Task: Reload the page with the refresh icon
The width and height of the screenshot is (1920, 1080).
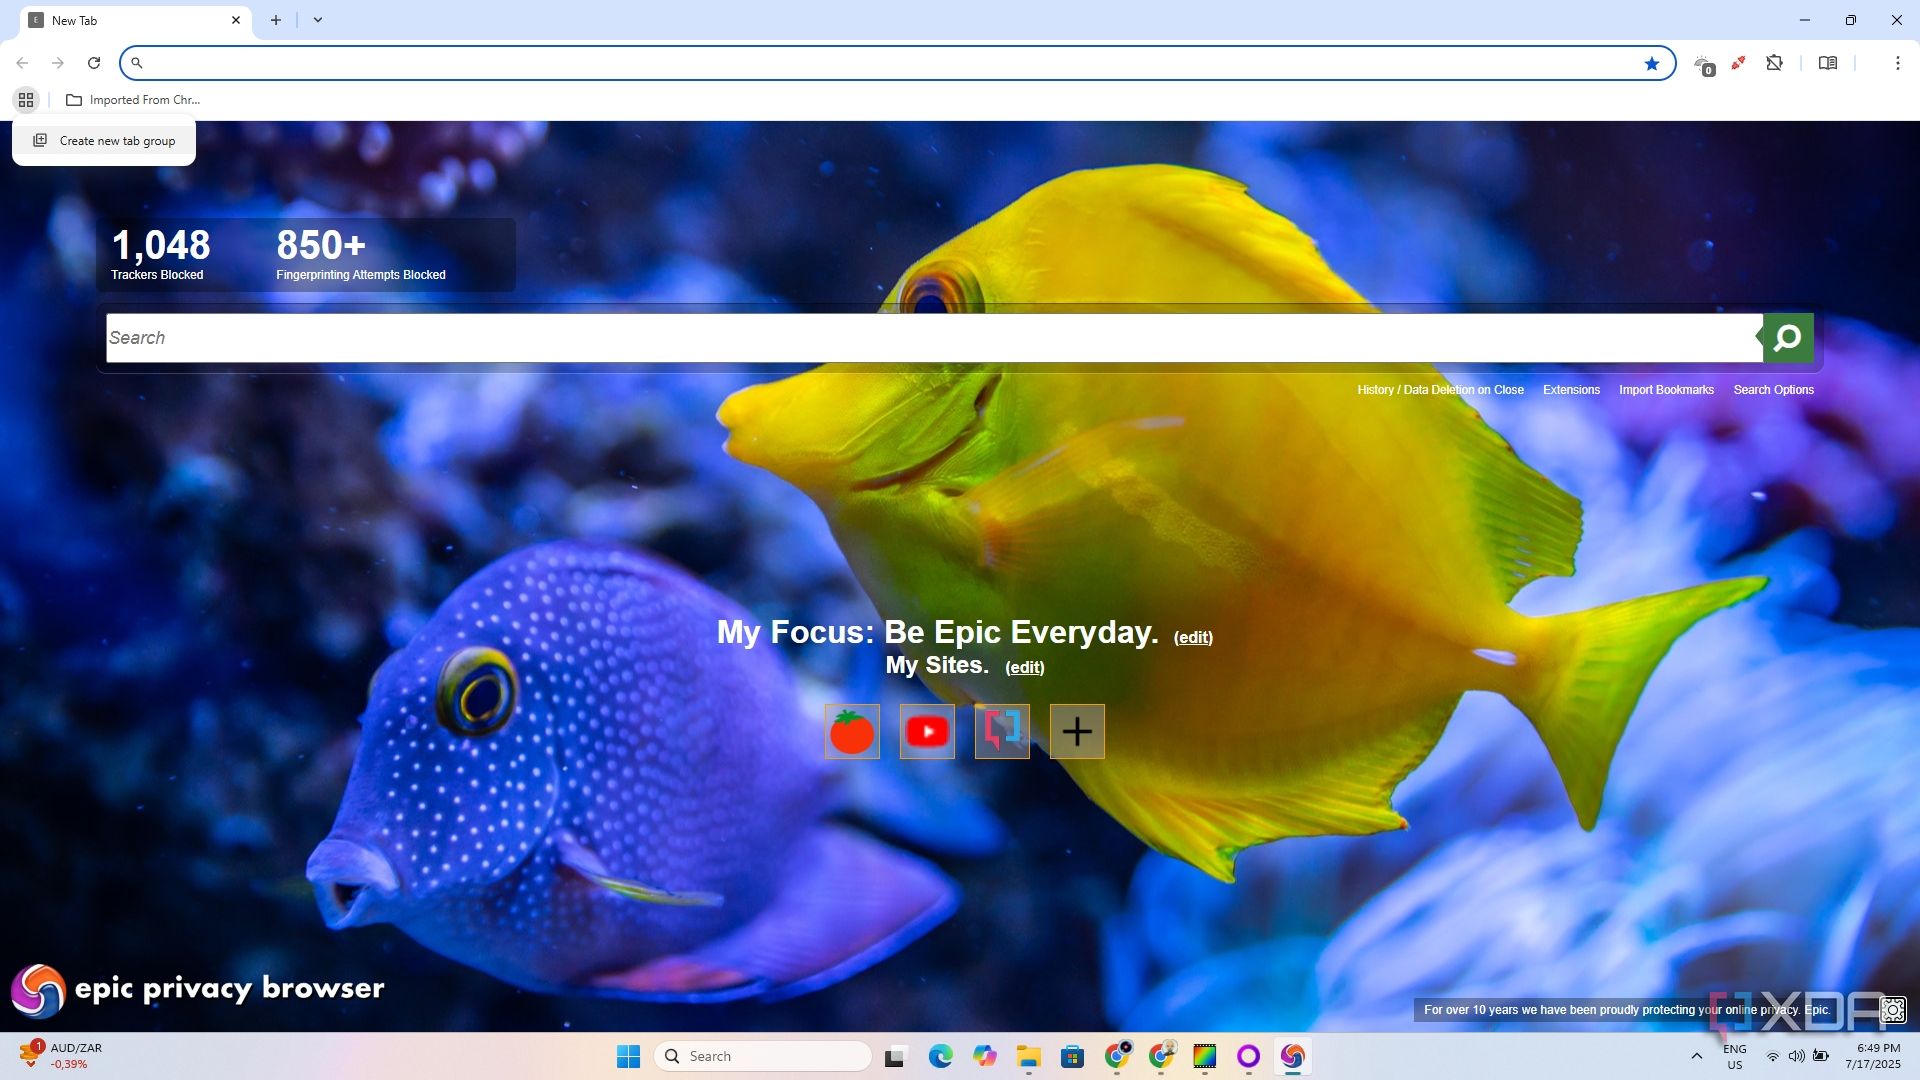Action: pos(94,63)
